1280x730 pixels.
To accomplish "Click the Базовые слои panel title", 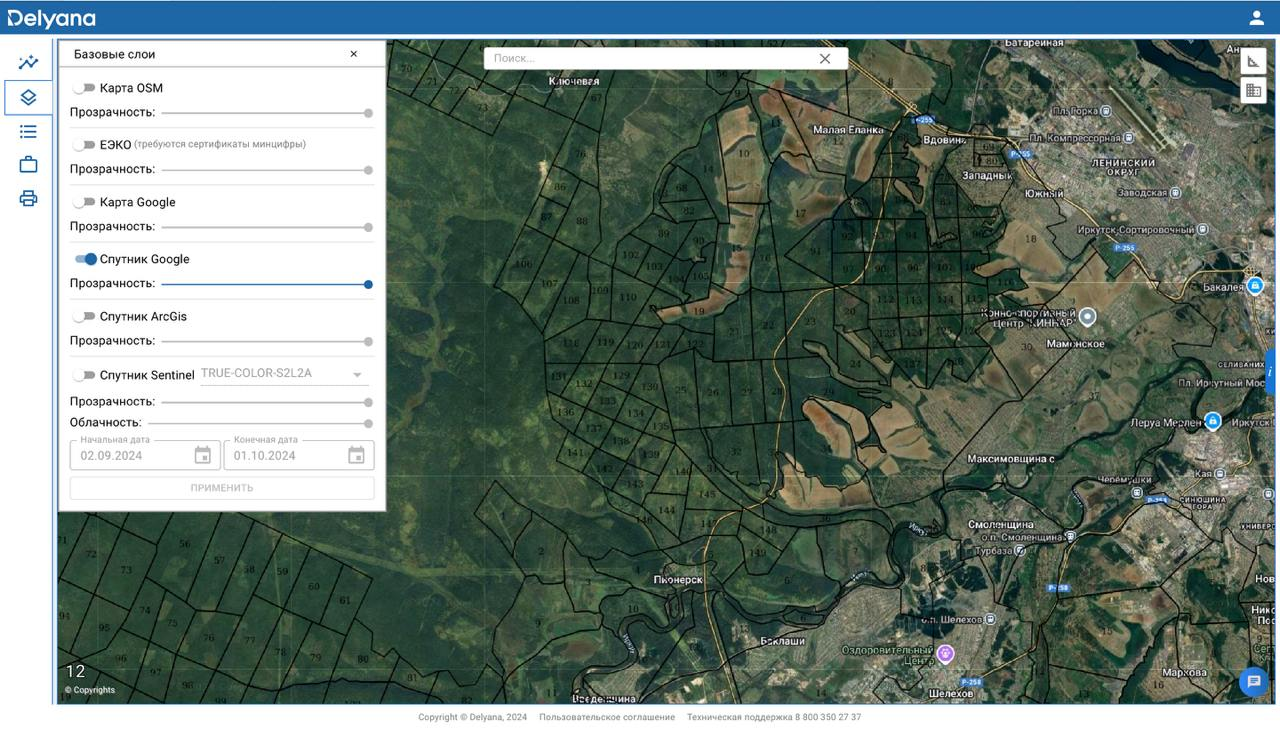I will click(x=115, y=54).
